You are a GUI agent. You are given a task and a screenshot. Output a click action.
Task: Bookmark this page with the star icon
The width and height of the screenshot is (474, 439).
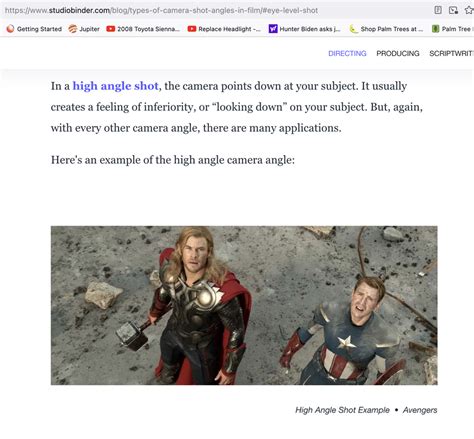pos(469,10)
